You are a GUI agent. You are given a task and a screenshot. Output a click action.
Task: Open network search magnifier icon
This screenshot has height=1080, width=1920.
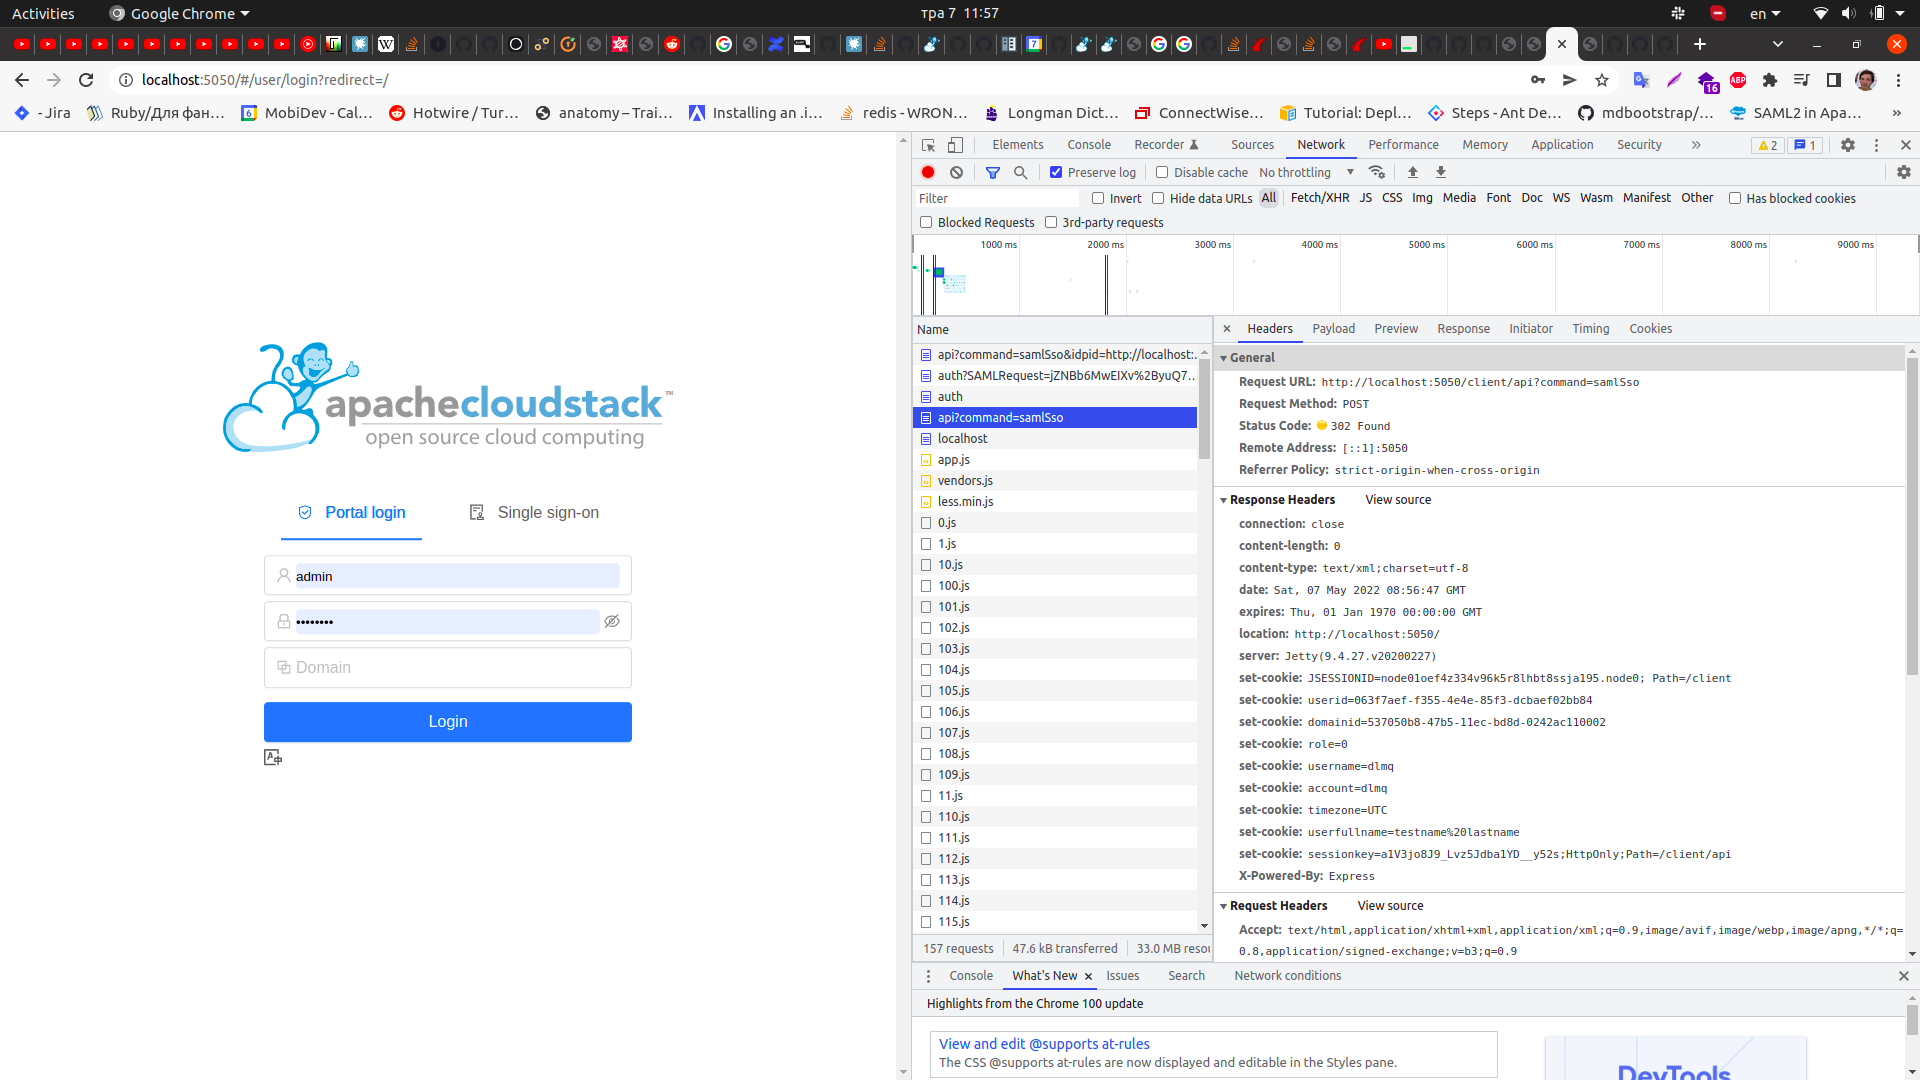tap(1020, 172)
